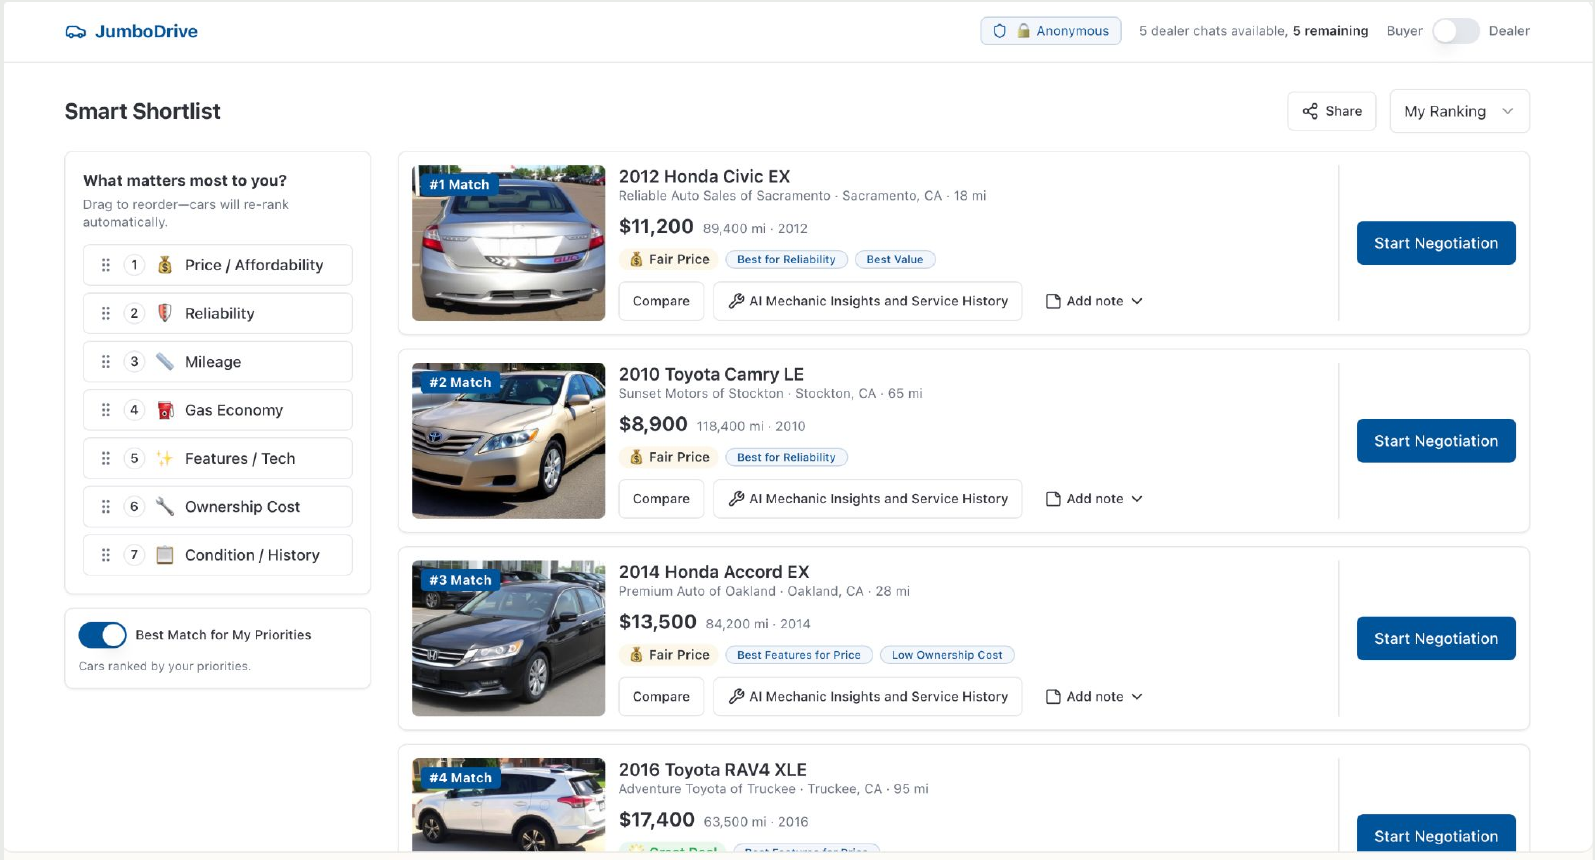Expand Add note for Honda Civic EX
Screen dimensions: 1595x860
tap(1094, 301)
